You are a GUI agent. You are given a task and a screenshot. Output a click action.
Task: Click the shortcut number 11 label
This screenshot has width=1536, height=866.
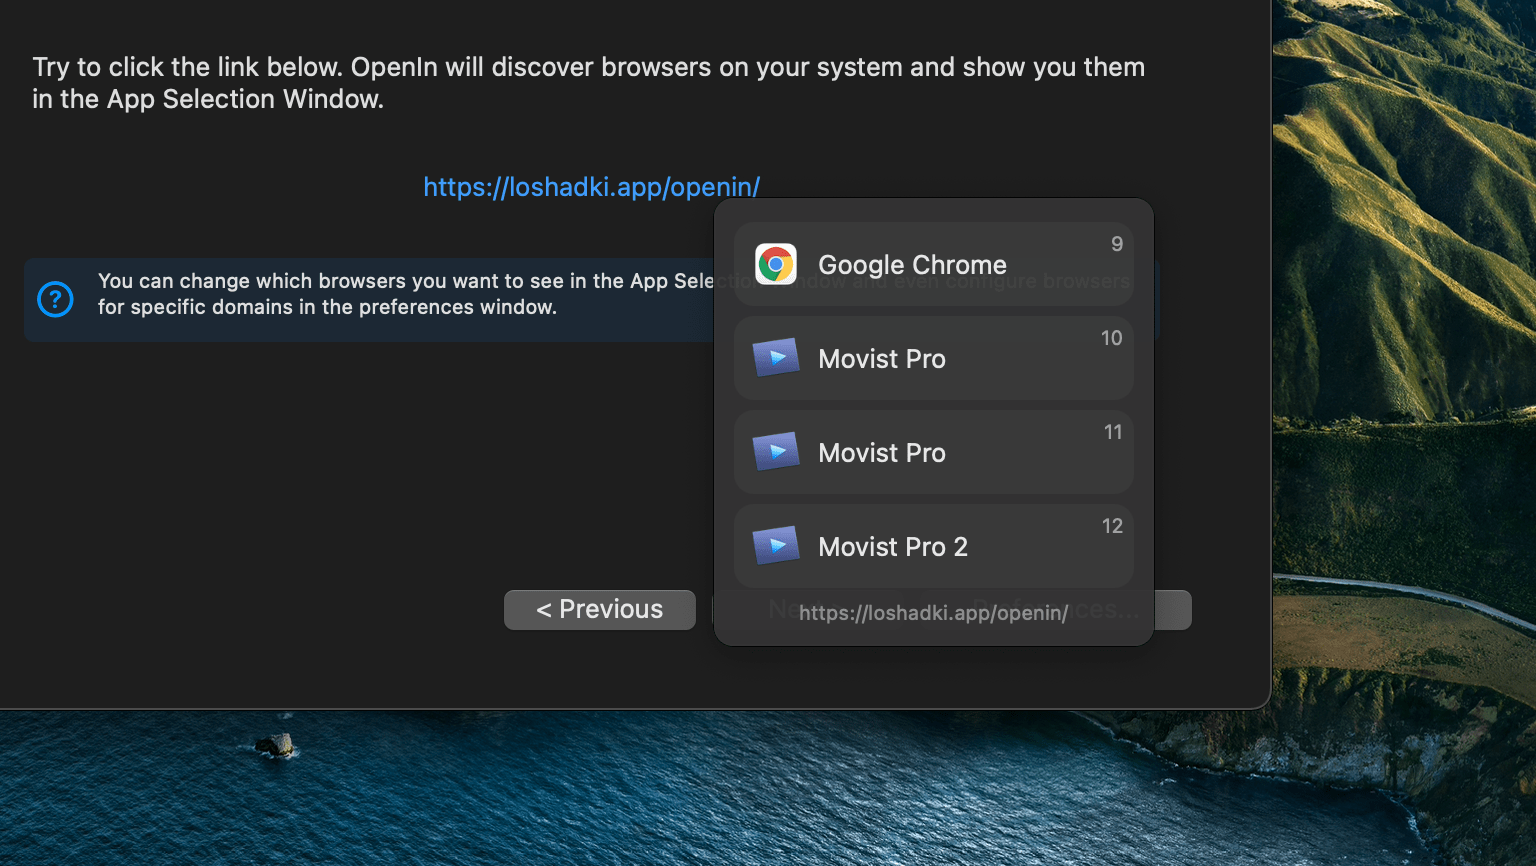click(1113, 432)
